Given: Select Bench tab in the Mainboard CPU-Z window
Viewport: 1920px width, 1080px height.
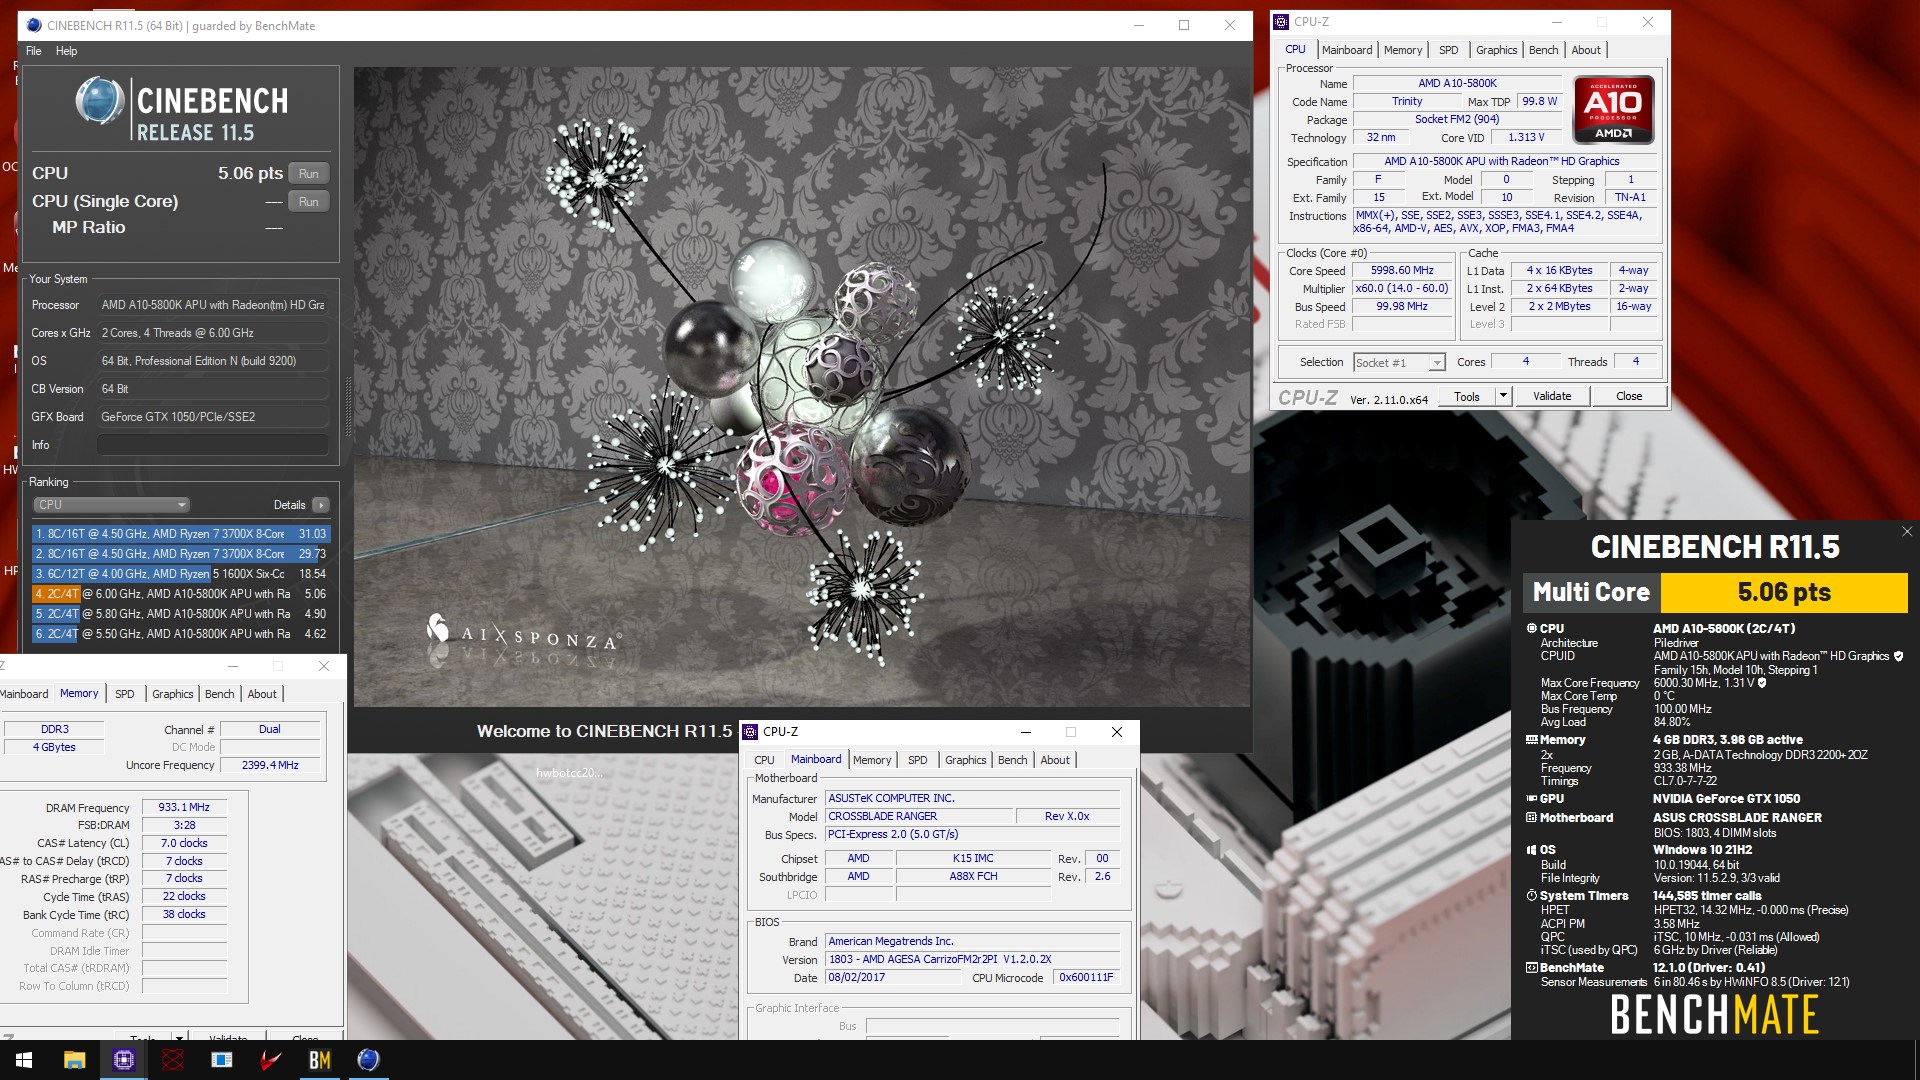Looking at the screenshot, I should [1012, 760].
